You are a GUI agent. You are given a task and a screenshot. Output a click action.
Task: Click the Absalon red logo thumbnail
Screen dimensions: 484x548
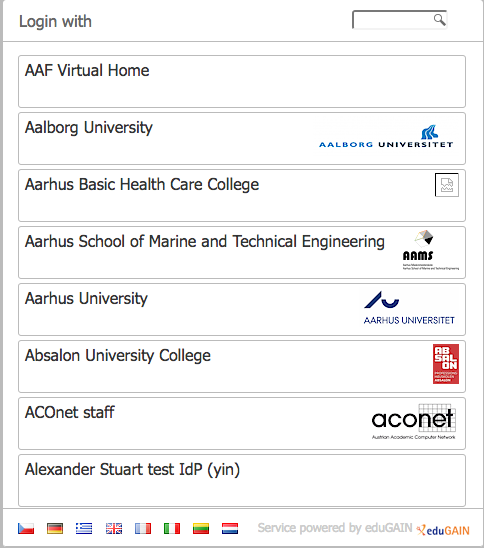click(446, 364)
